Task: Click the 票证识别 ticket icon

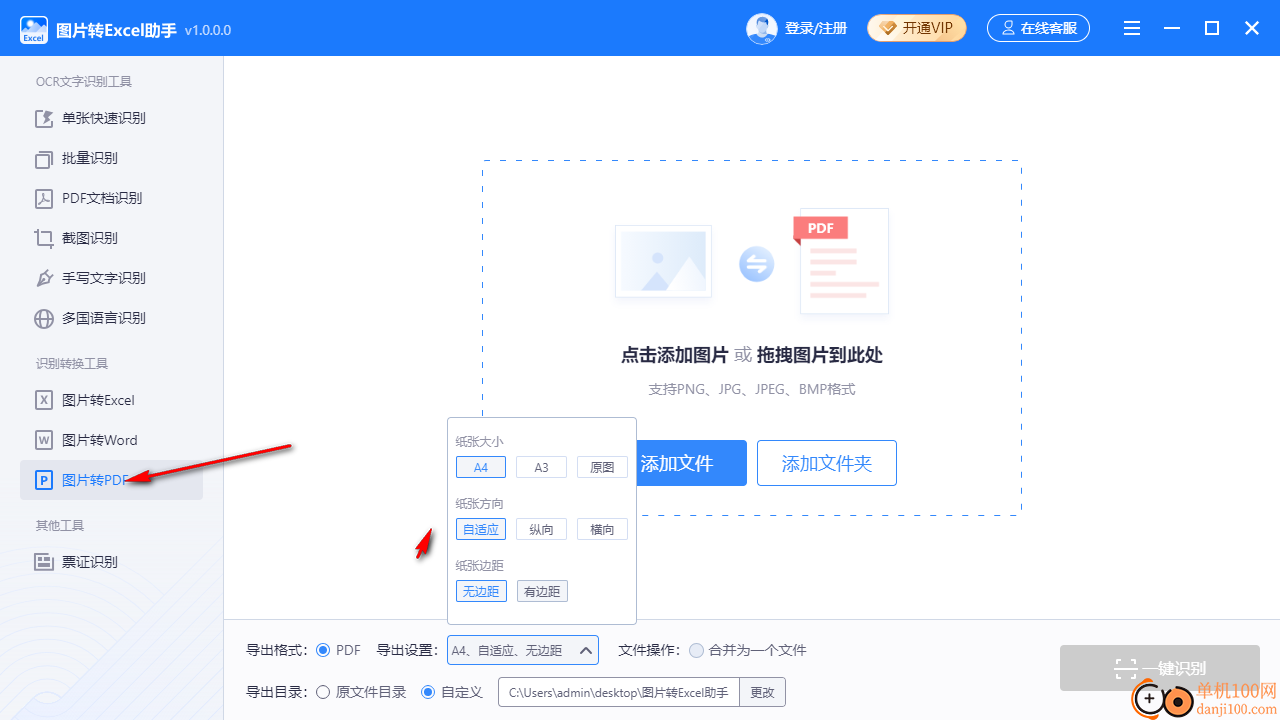Action: click(x=44, y=562)
